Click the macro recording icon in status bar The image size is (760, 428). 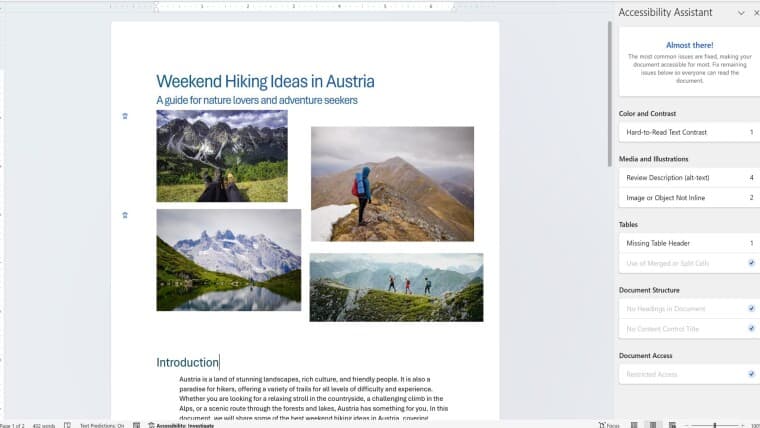click(137, 425)
